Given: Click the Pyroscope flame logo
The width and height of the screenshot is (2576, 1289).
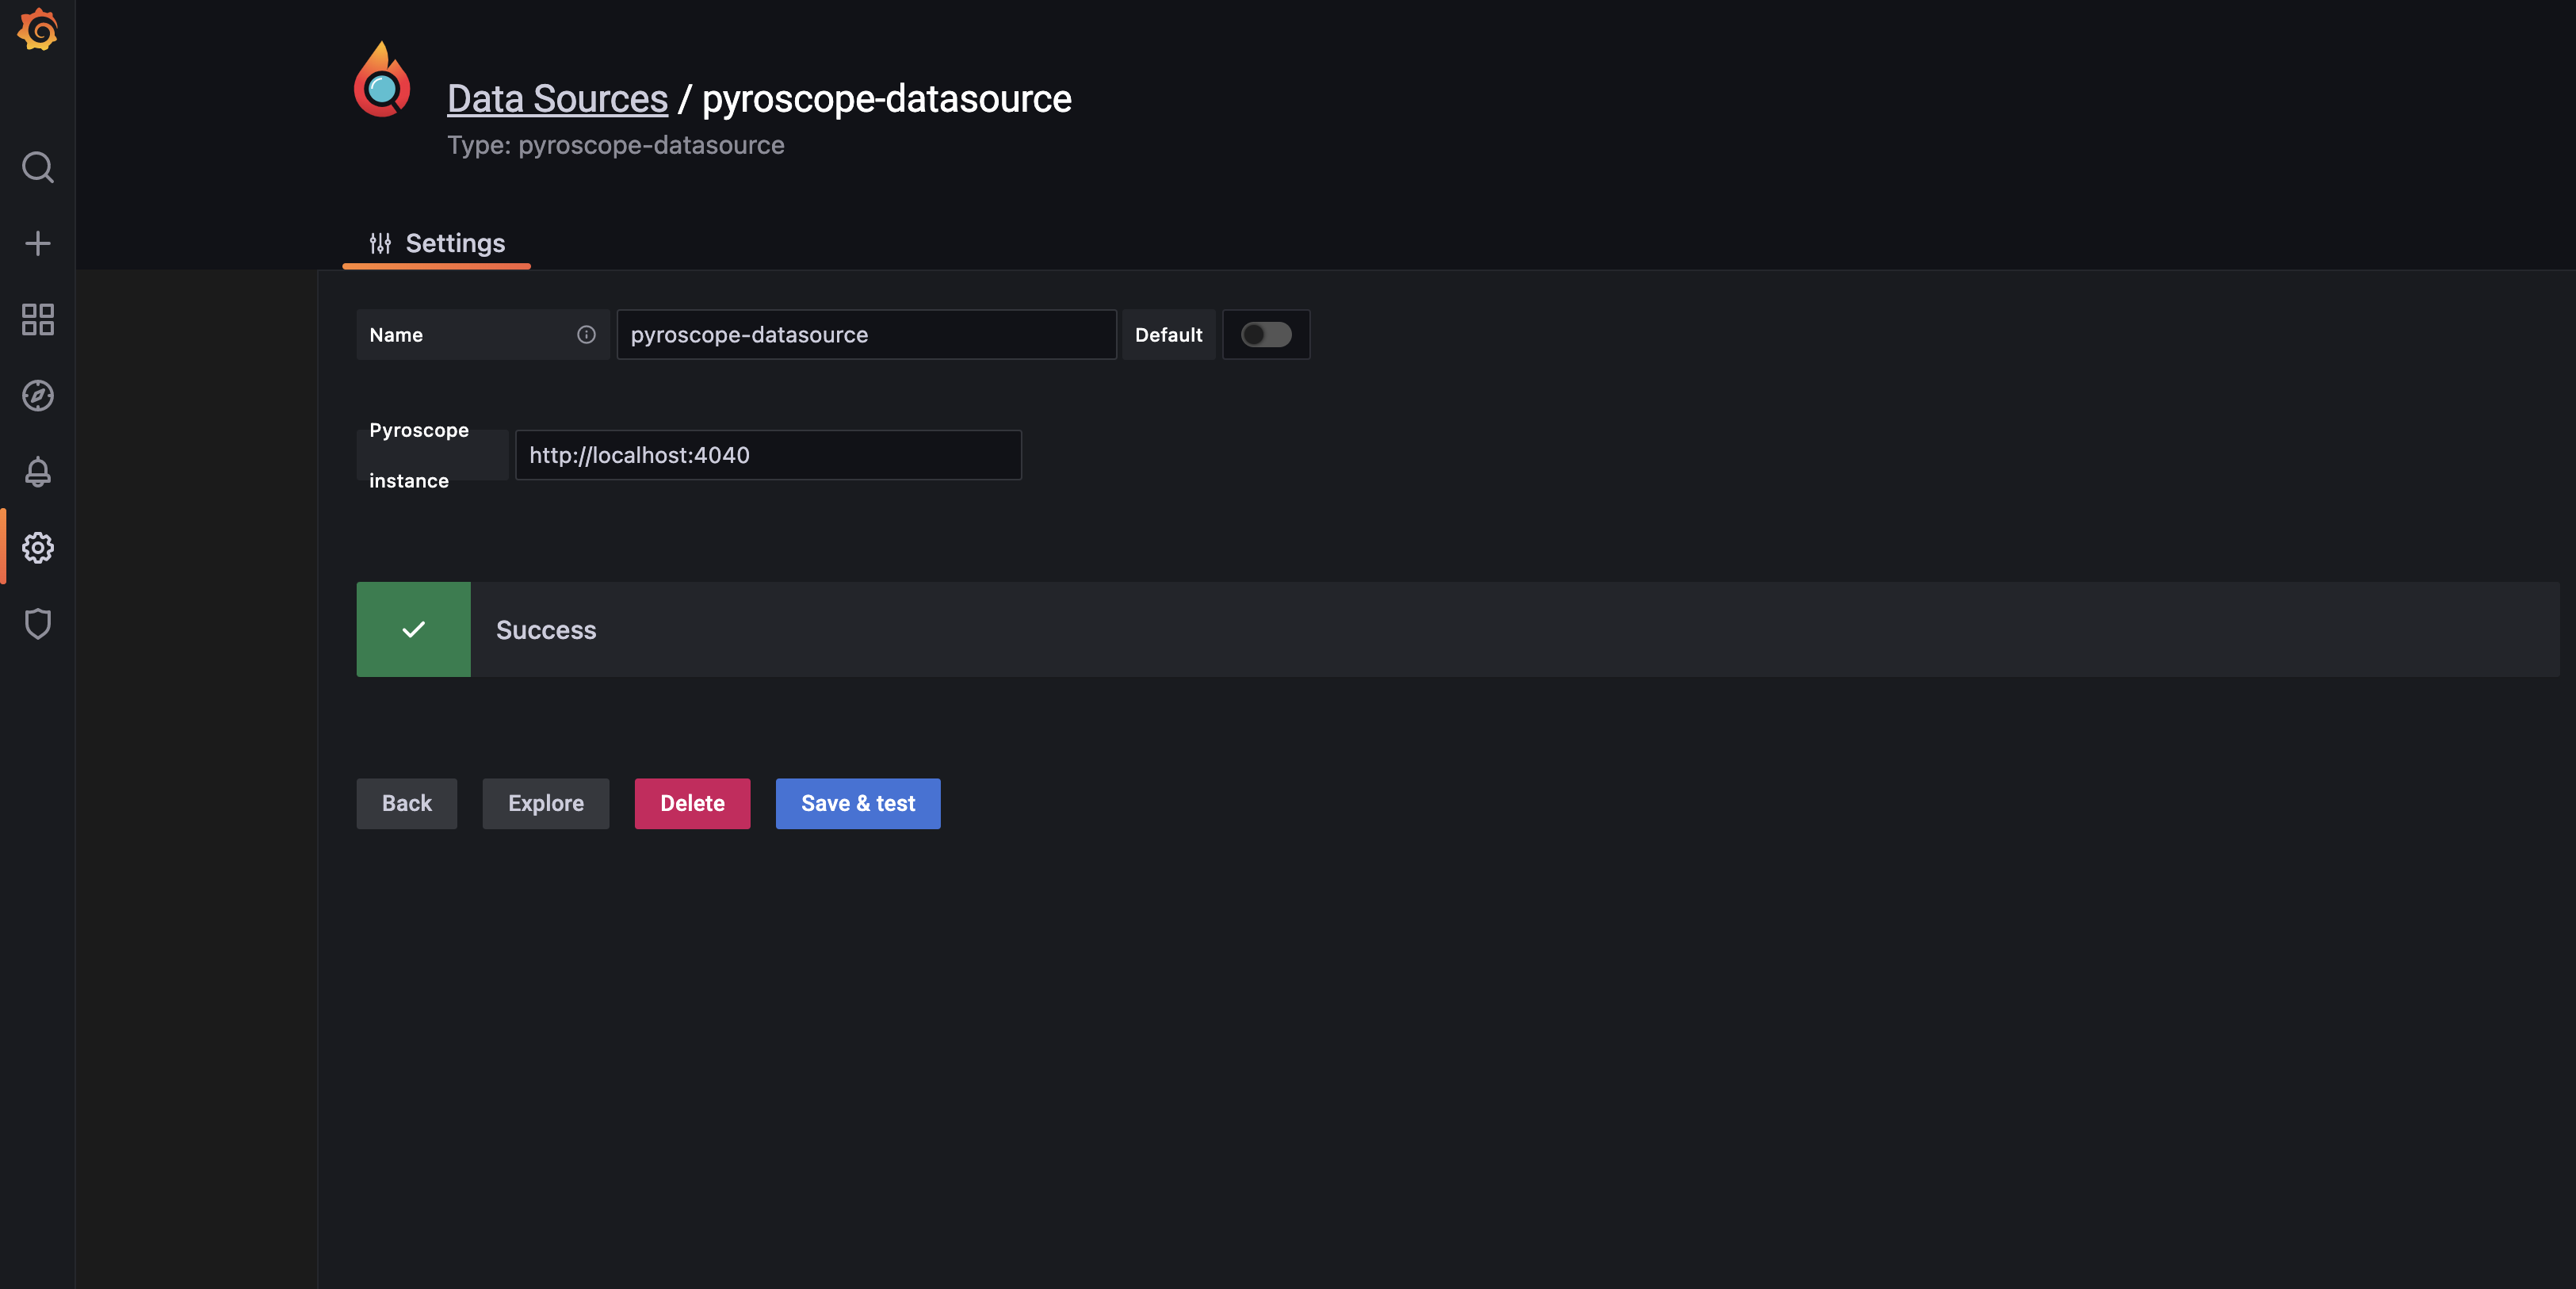Looking at the screenshot, I should coord(382,79).
